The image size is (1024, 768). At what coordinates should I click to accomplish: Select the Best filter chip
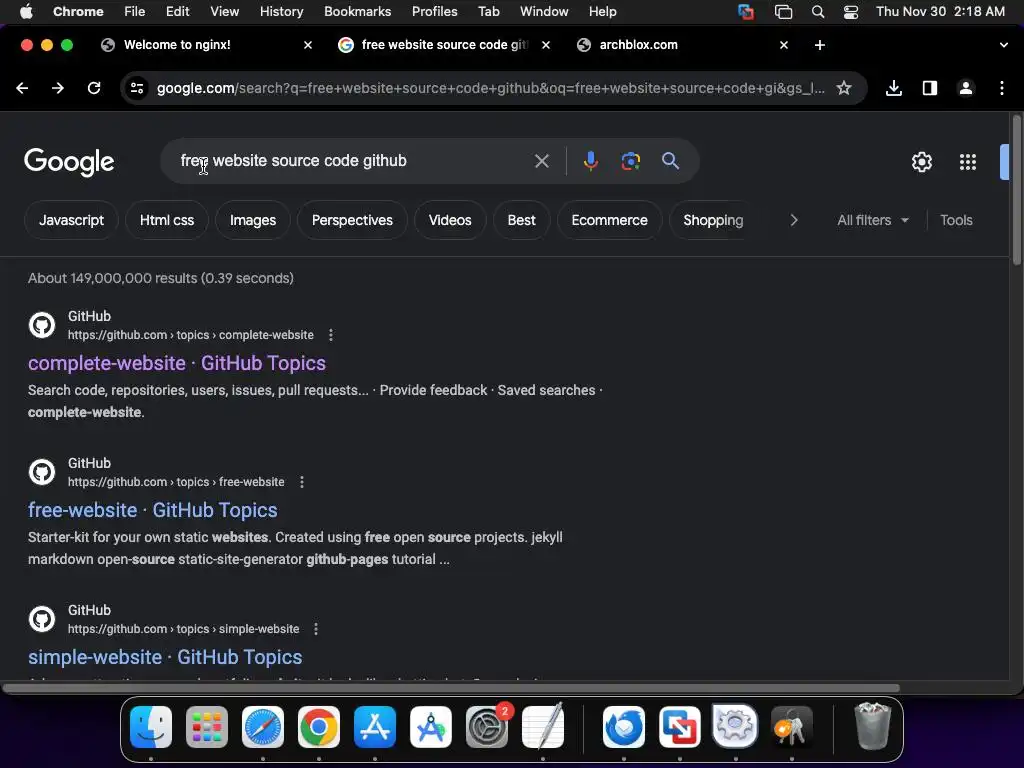(x=521, y=220)
